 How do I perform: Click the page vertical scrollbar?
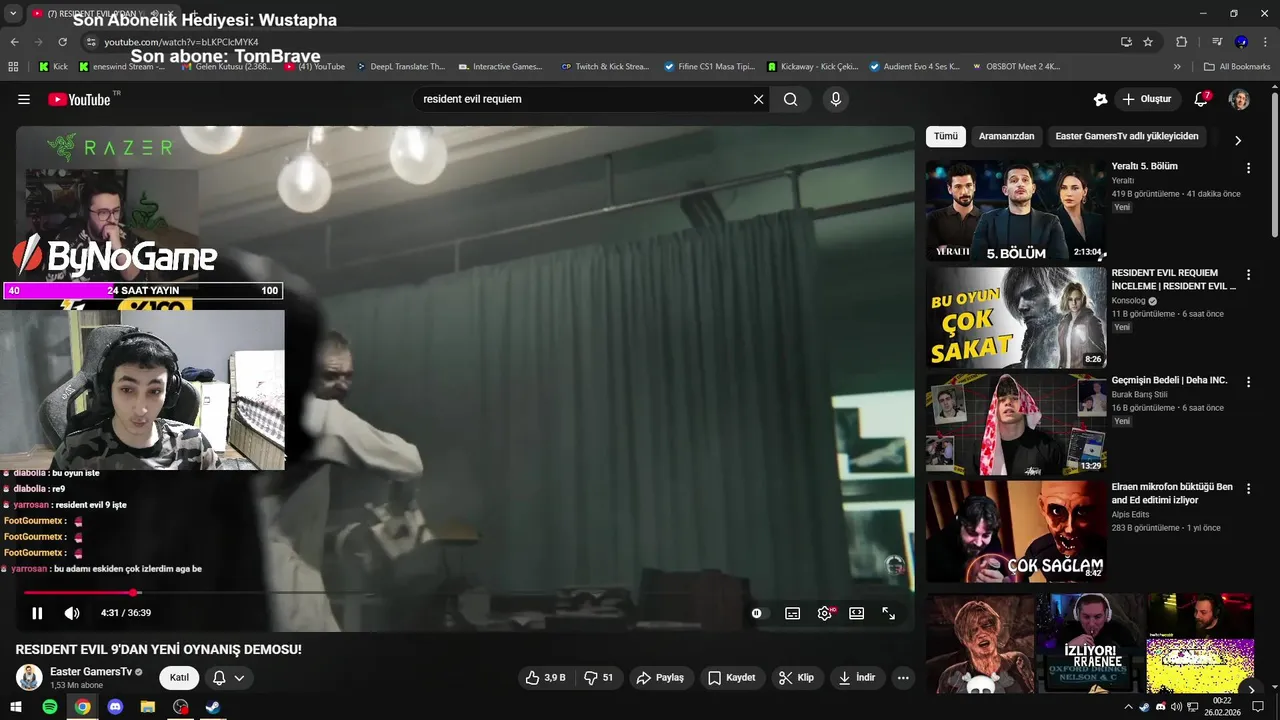1274,165
